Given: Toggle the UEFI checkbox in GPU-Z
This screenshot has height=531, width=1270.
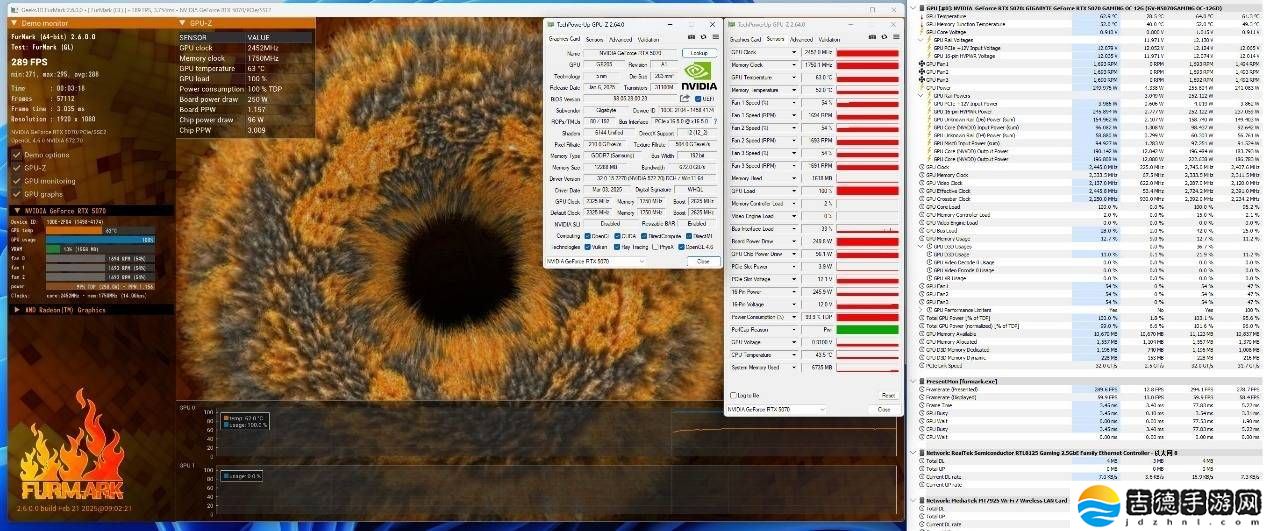Looking at the screenshot, I should (x=696, y=99).
